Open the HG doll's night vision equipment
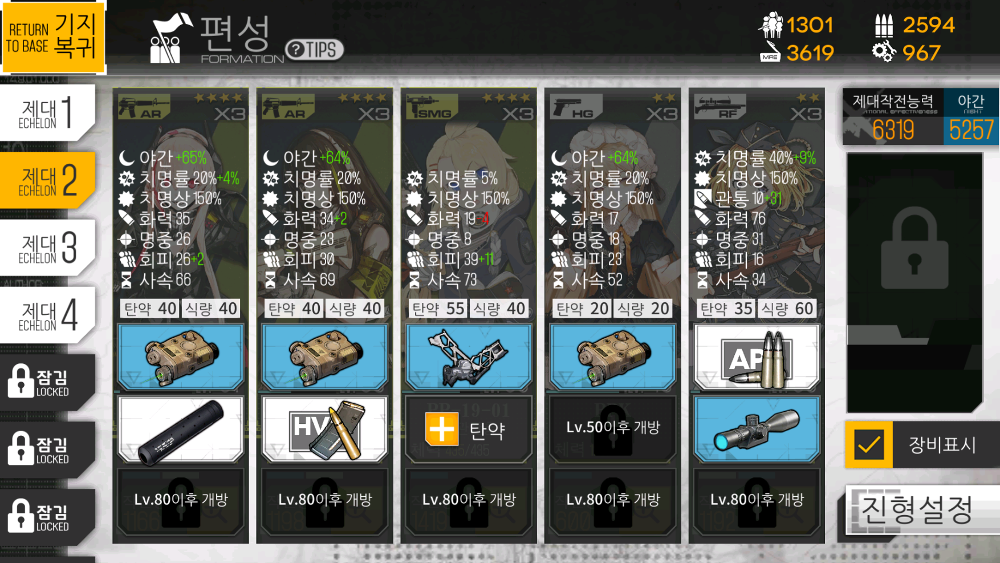 click(612, 358)
